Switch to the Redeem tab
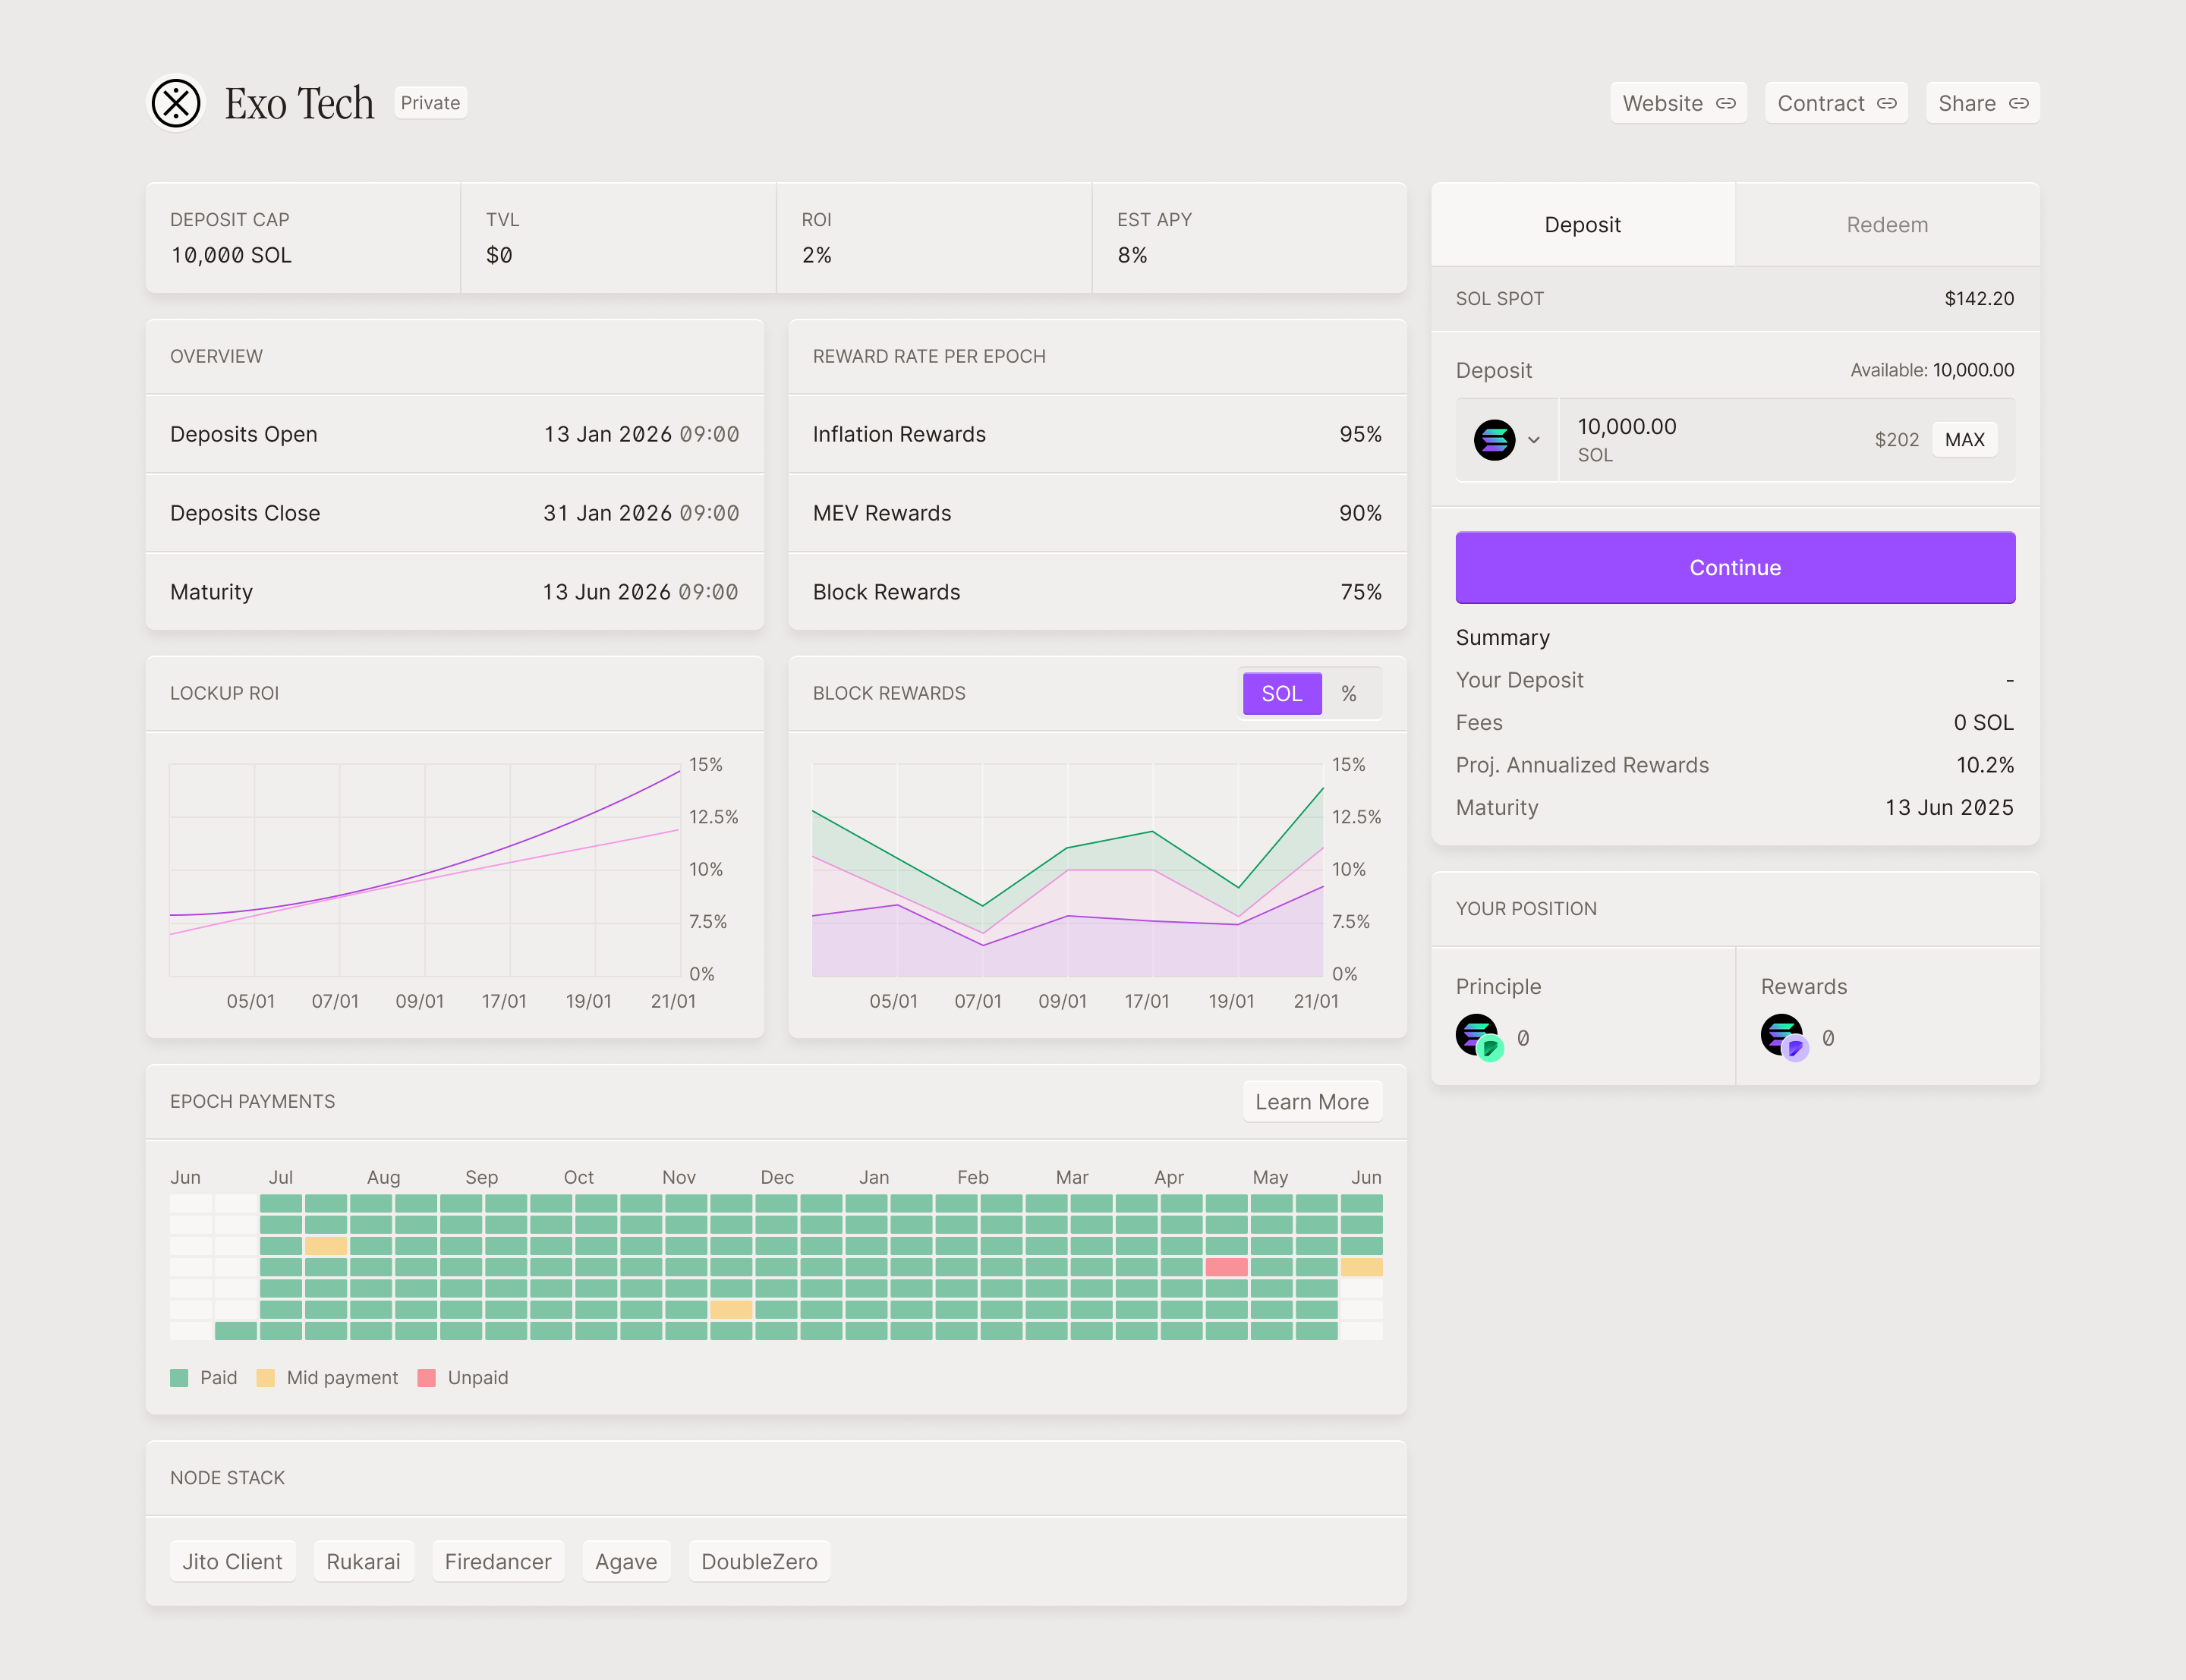Viewport: 2186px width, 1680px height. [x=1886, y=225]
